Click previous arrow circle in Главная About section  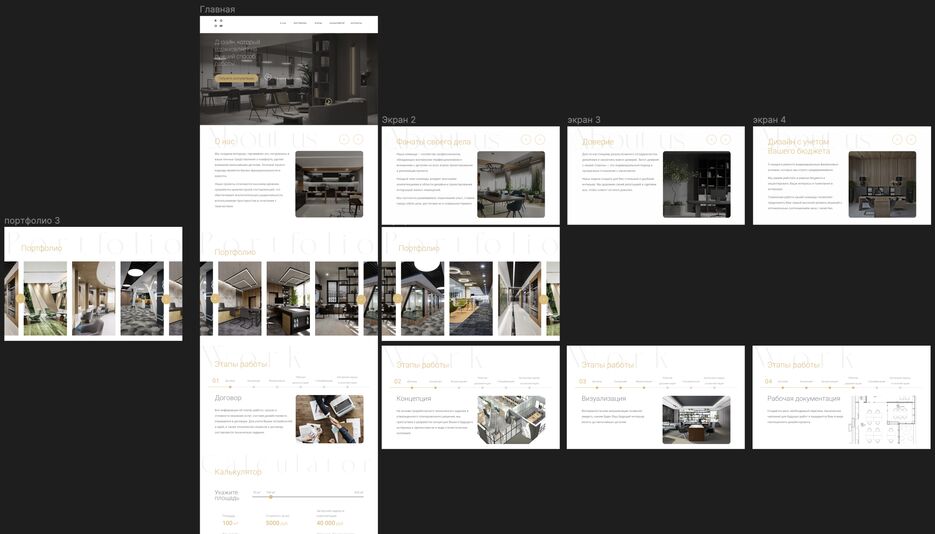click(x=343, y=139)
